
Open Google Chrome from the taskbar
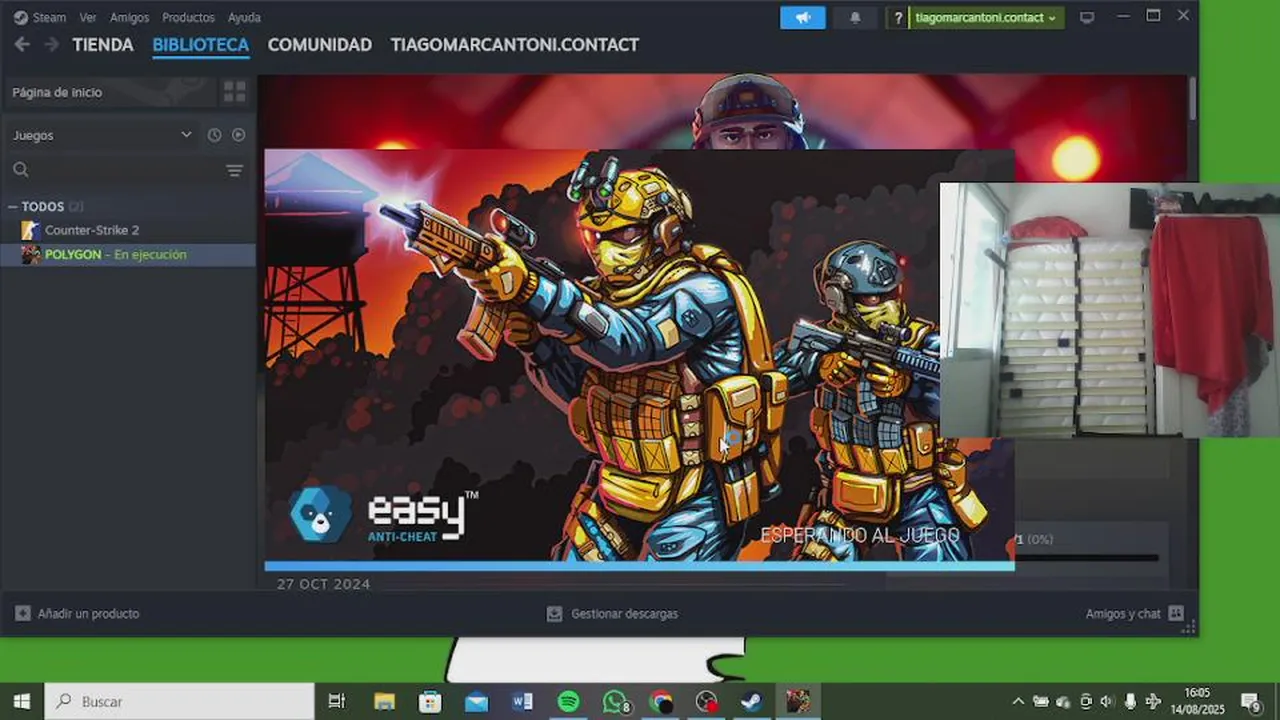coord(661,701)
